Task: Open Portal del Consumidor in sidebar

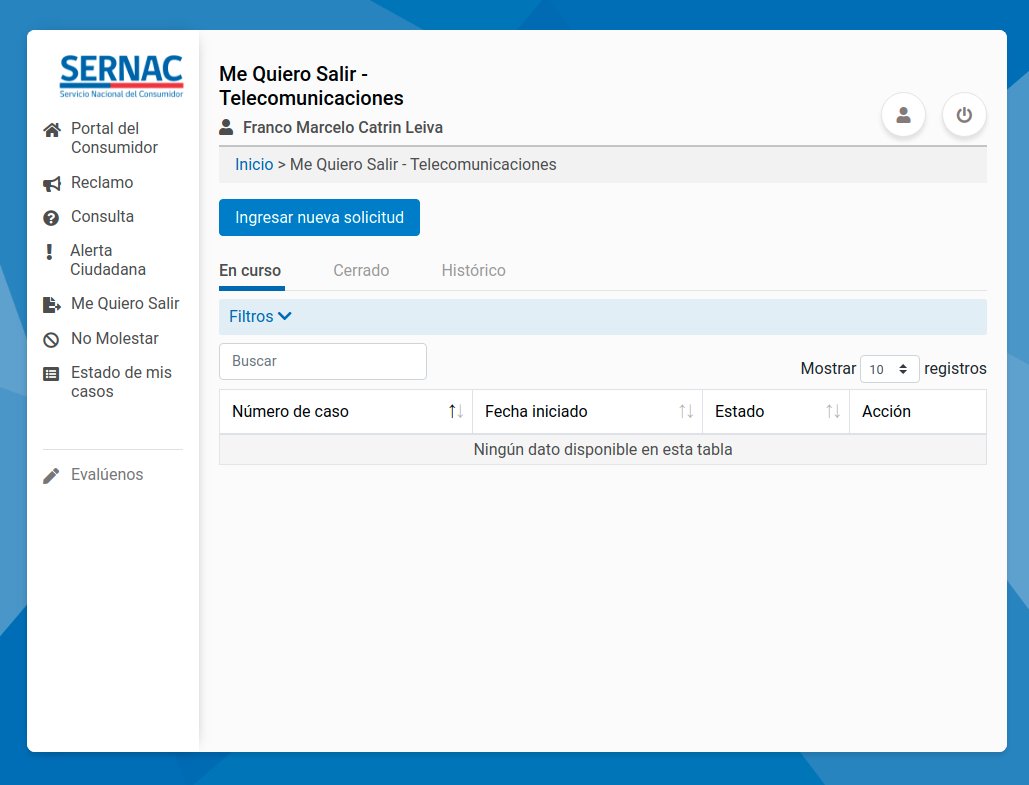Action: [114, 138]
